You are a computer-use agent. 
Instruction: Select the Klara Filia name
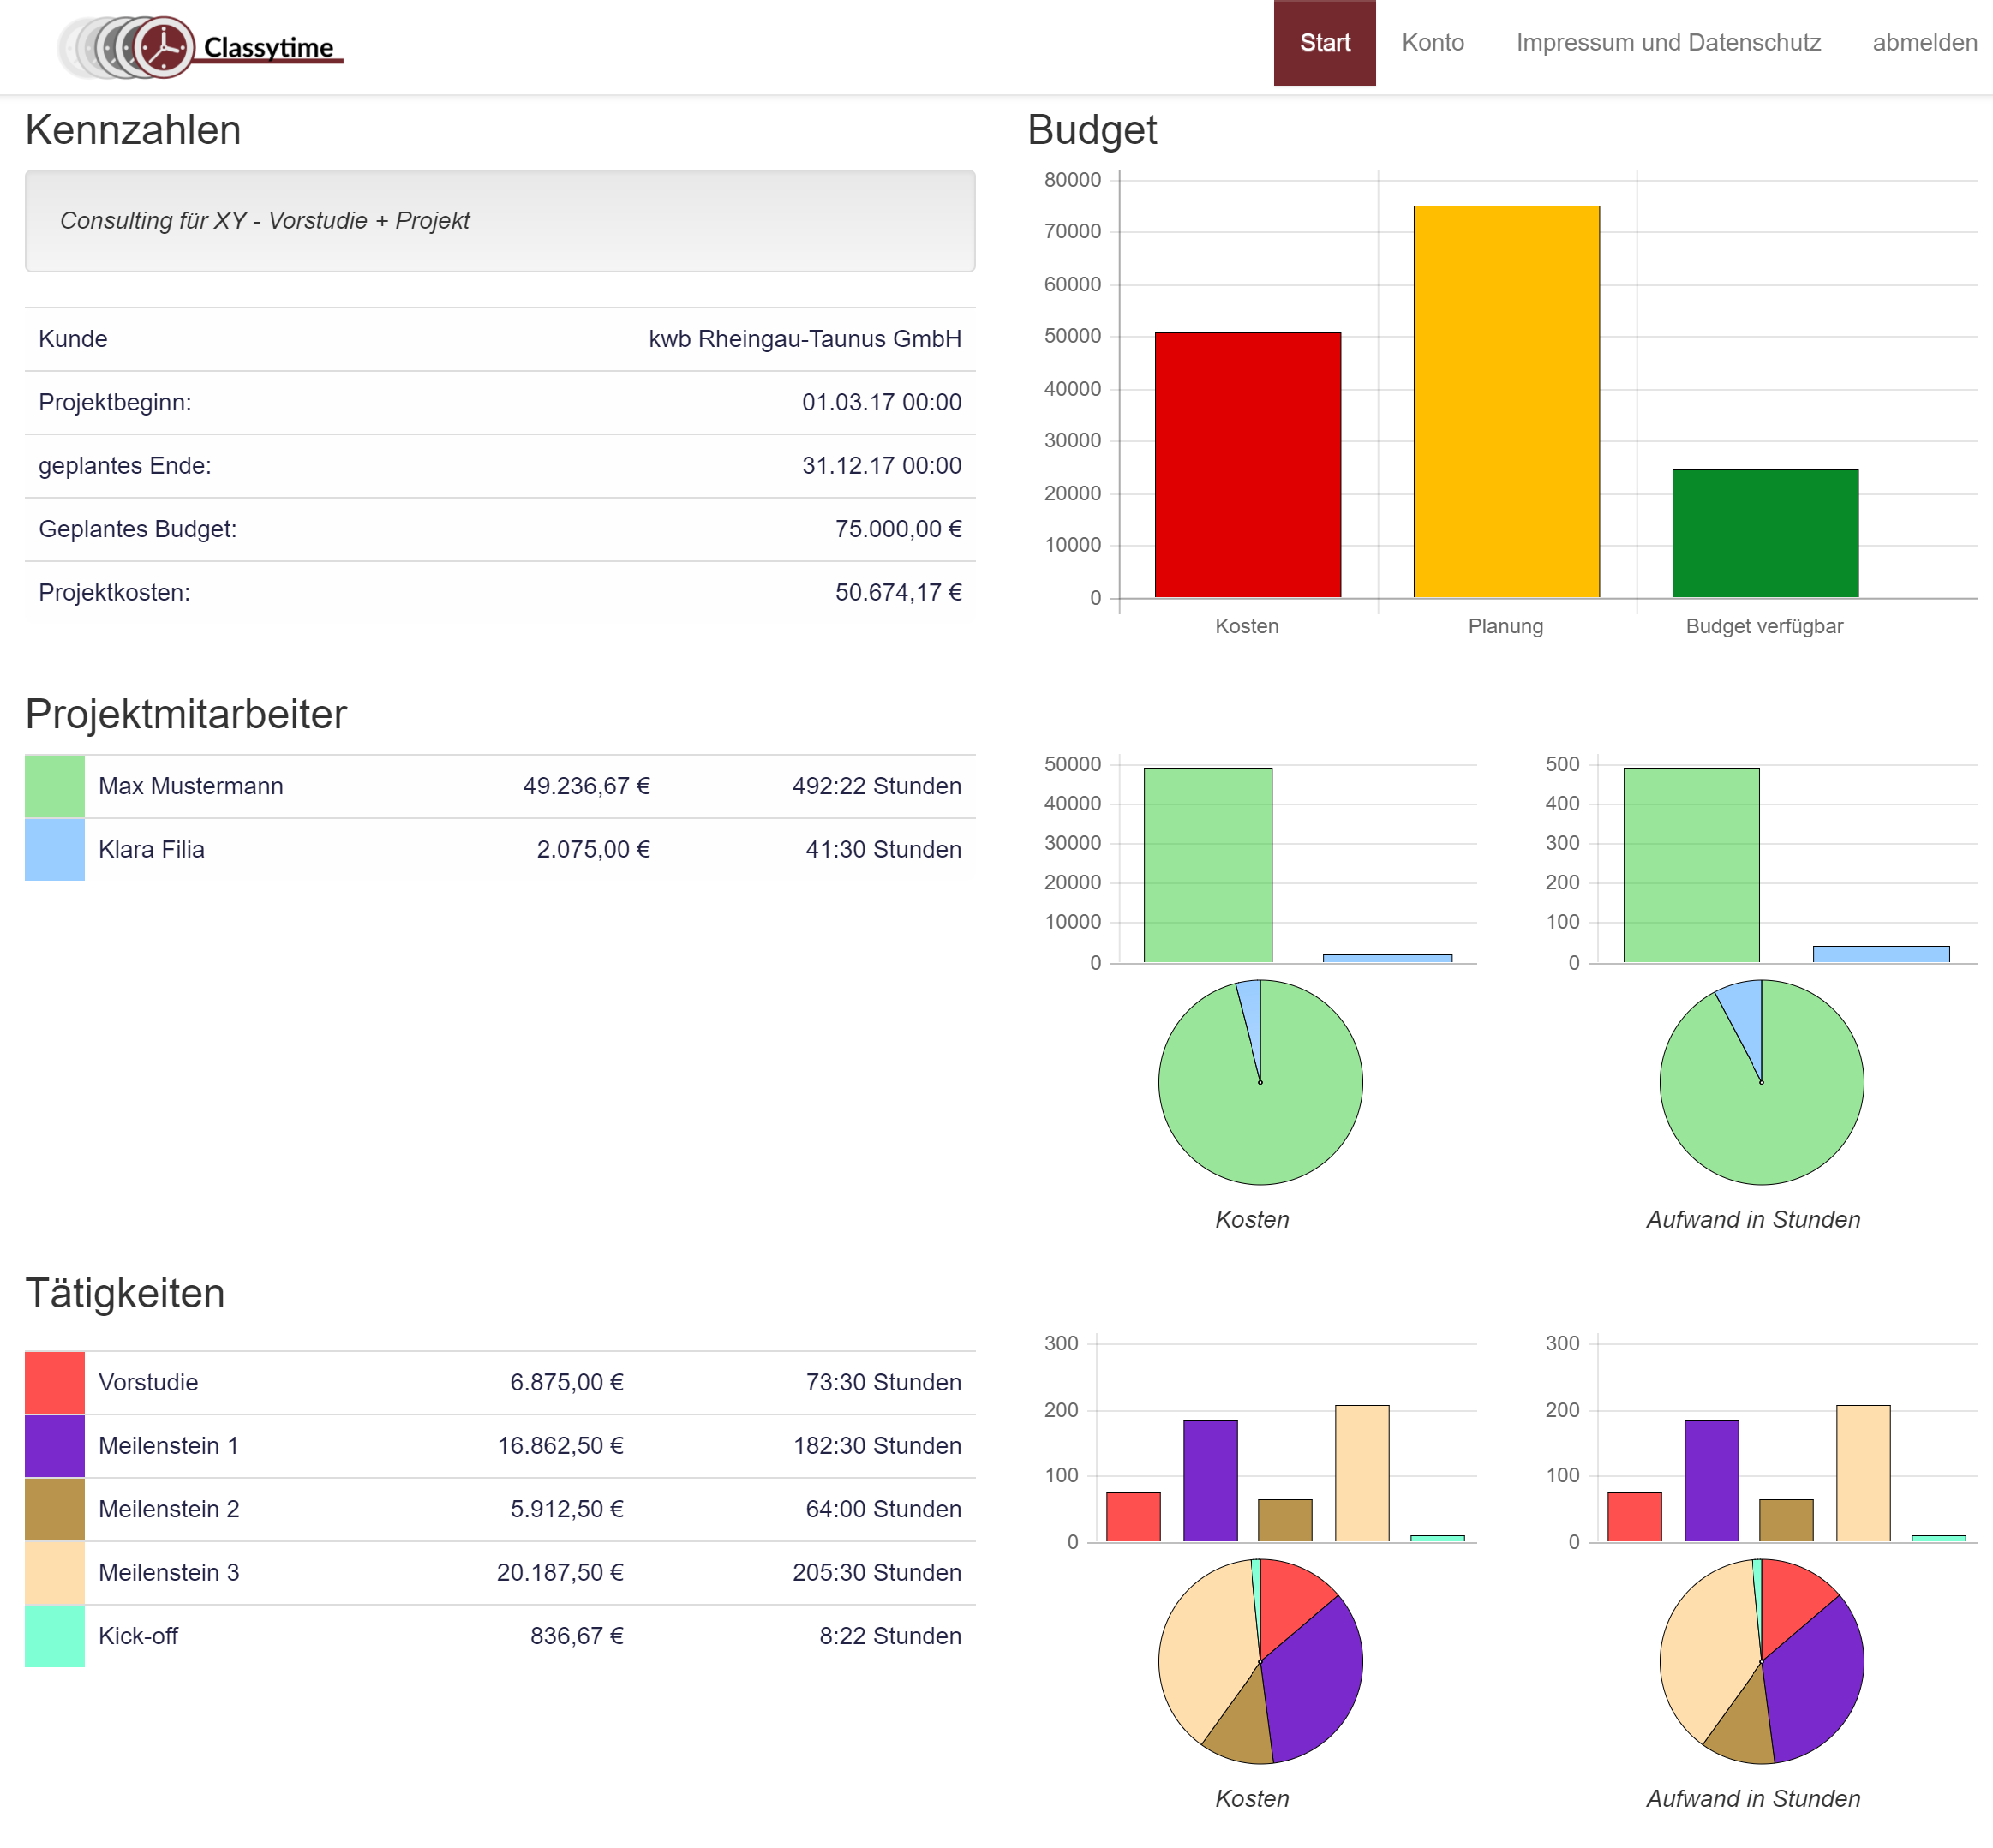click(151, 849)
